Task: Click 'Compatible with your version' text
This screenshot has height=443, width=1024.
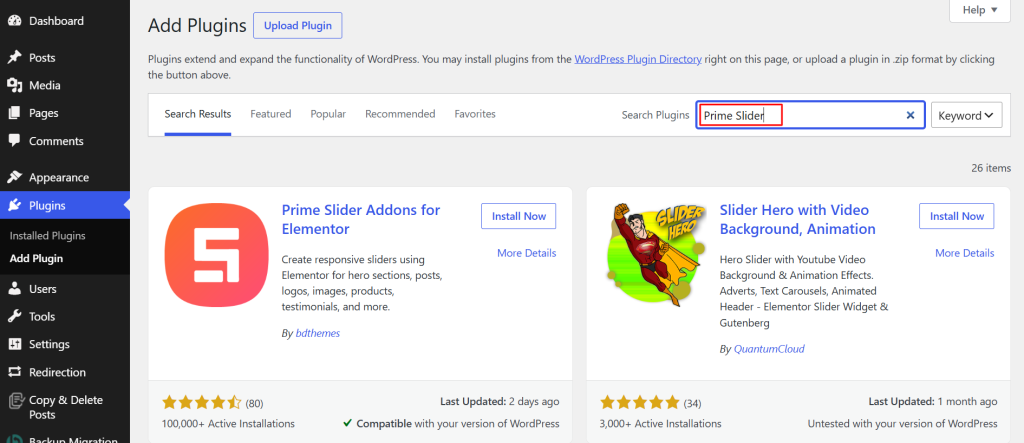Action: coord(452,423)
